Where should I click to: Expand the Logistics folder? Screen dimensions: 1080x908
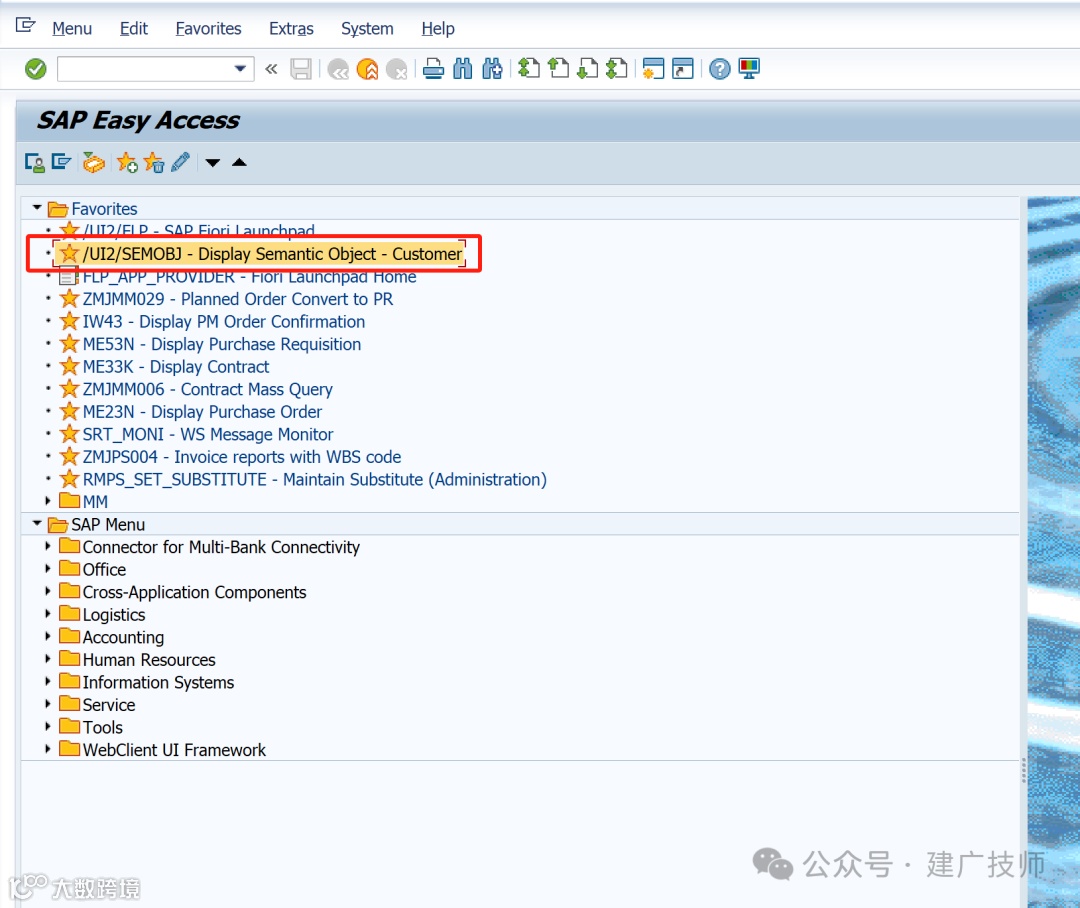(48, 613)
